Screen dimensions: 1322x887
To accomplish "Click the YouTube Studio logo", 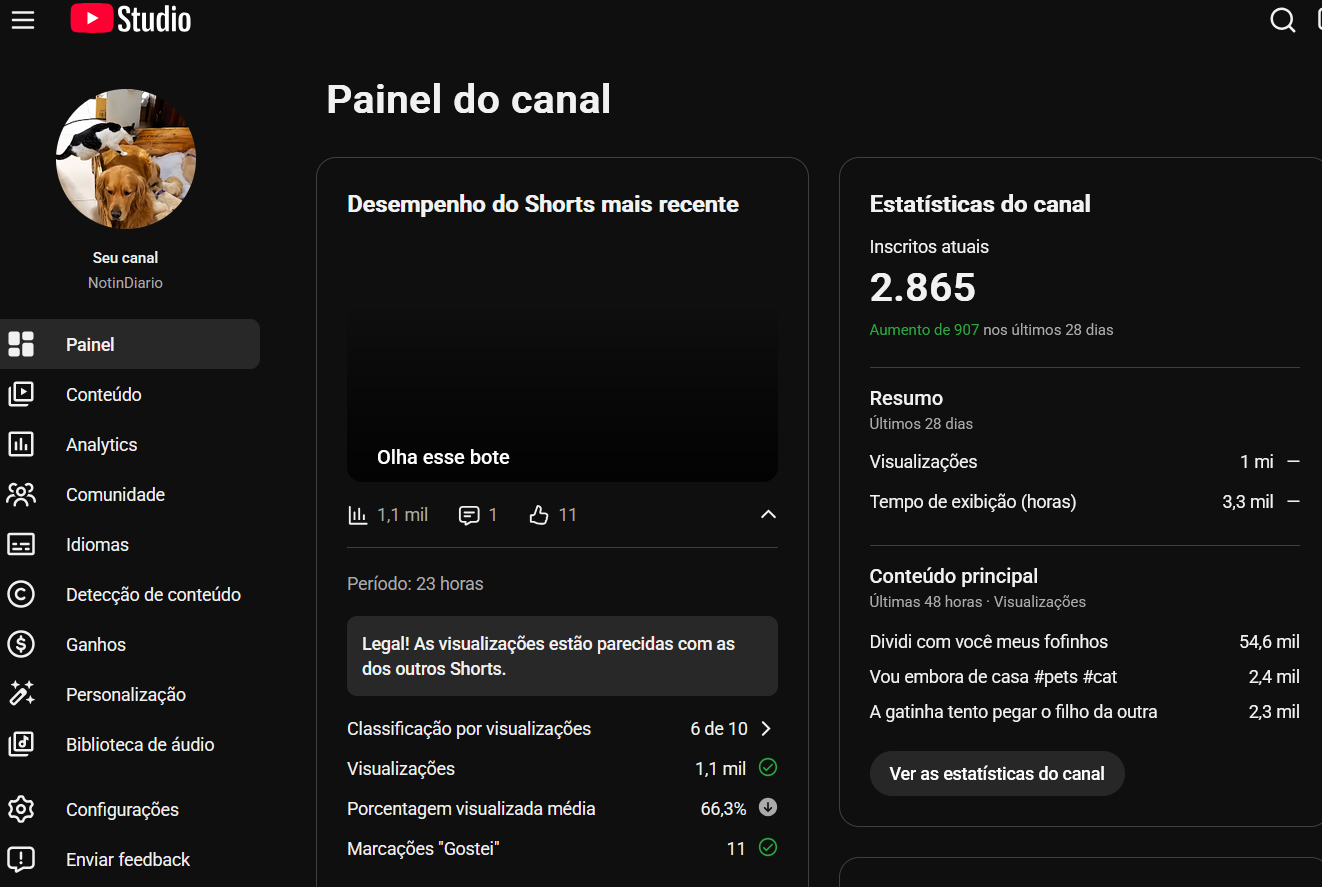I will [130, 19].
